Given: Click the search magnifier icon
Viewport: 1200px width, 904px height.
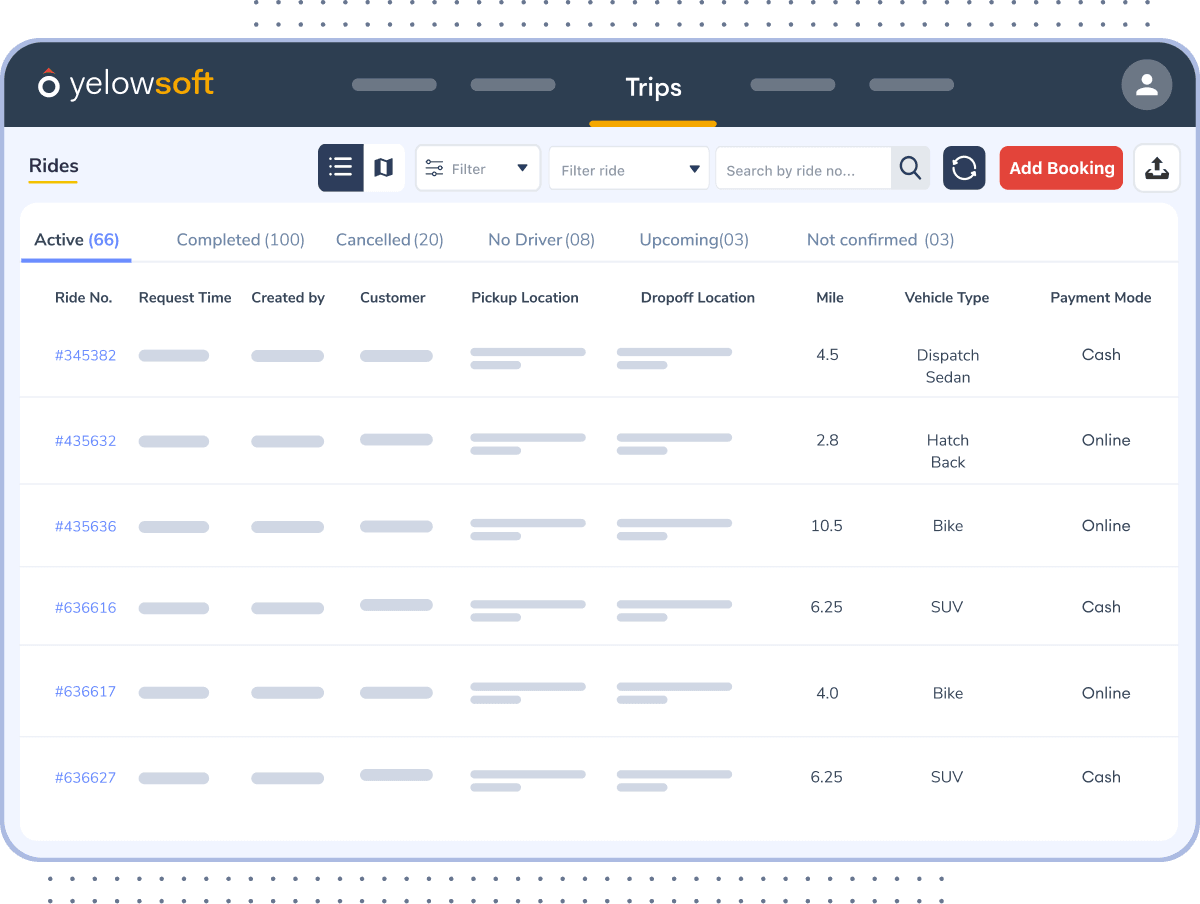Looking at the screenshot, I should 909,168.
